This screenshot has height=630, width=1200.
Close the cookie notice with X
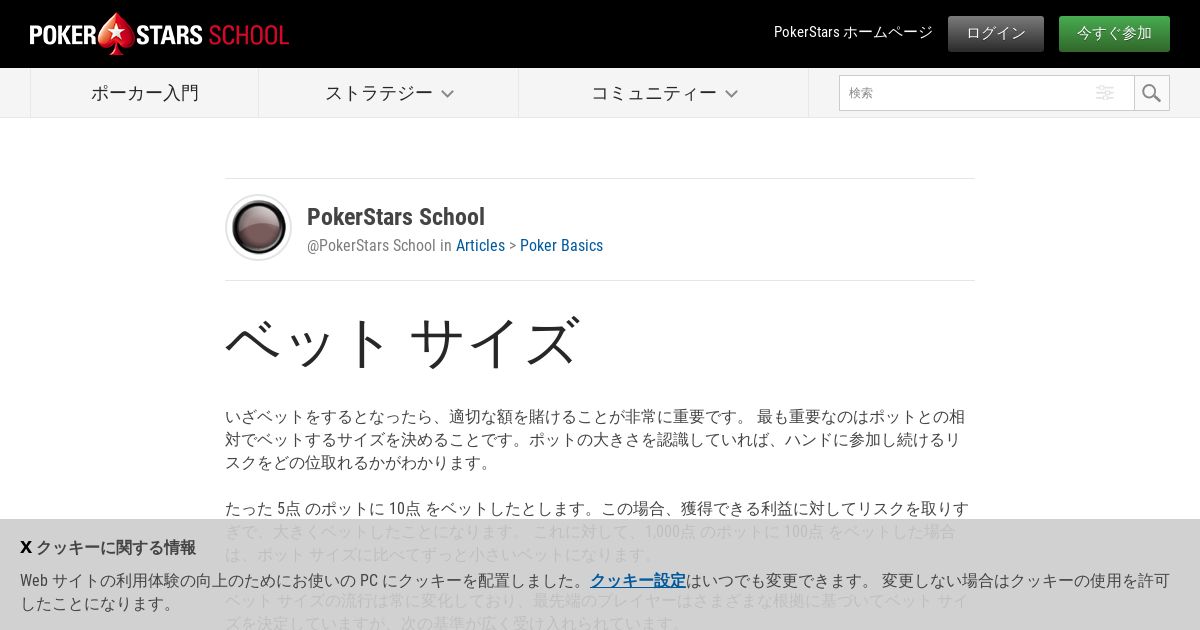[x=26, y=547]
